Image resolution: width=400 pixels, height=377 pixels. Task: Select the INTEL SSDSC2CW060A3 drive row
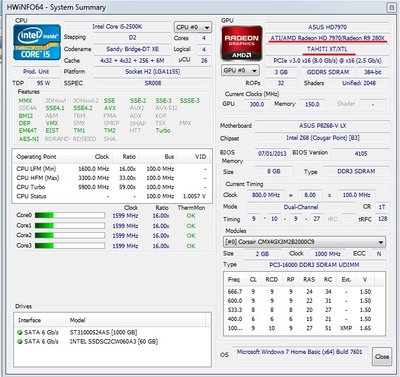(112, 342)
